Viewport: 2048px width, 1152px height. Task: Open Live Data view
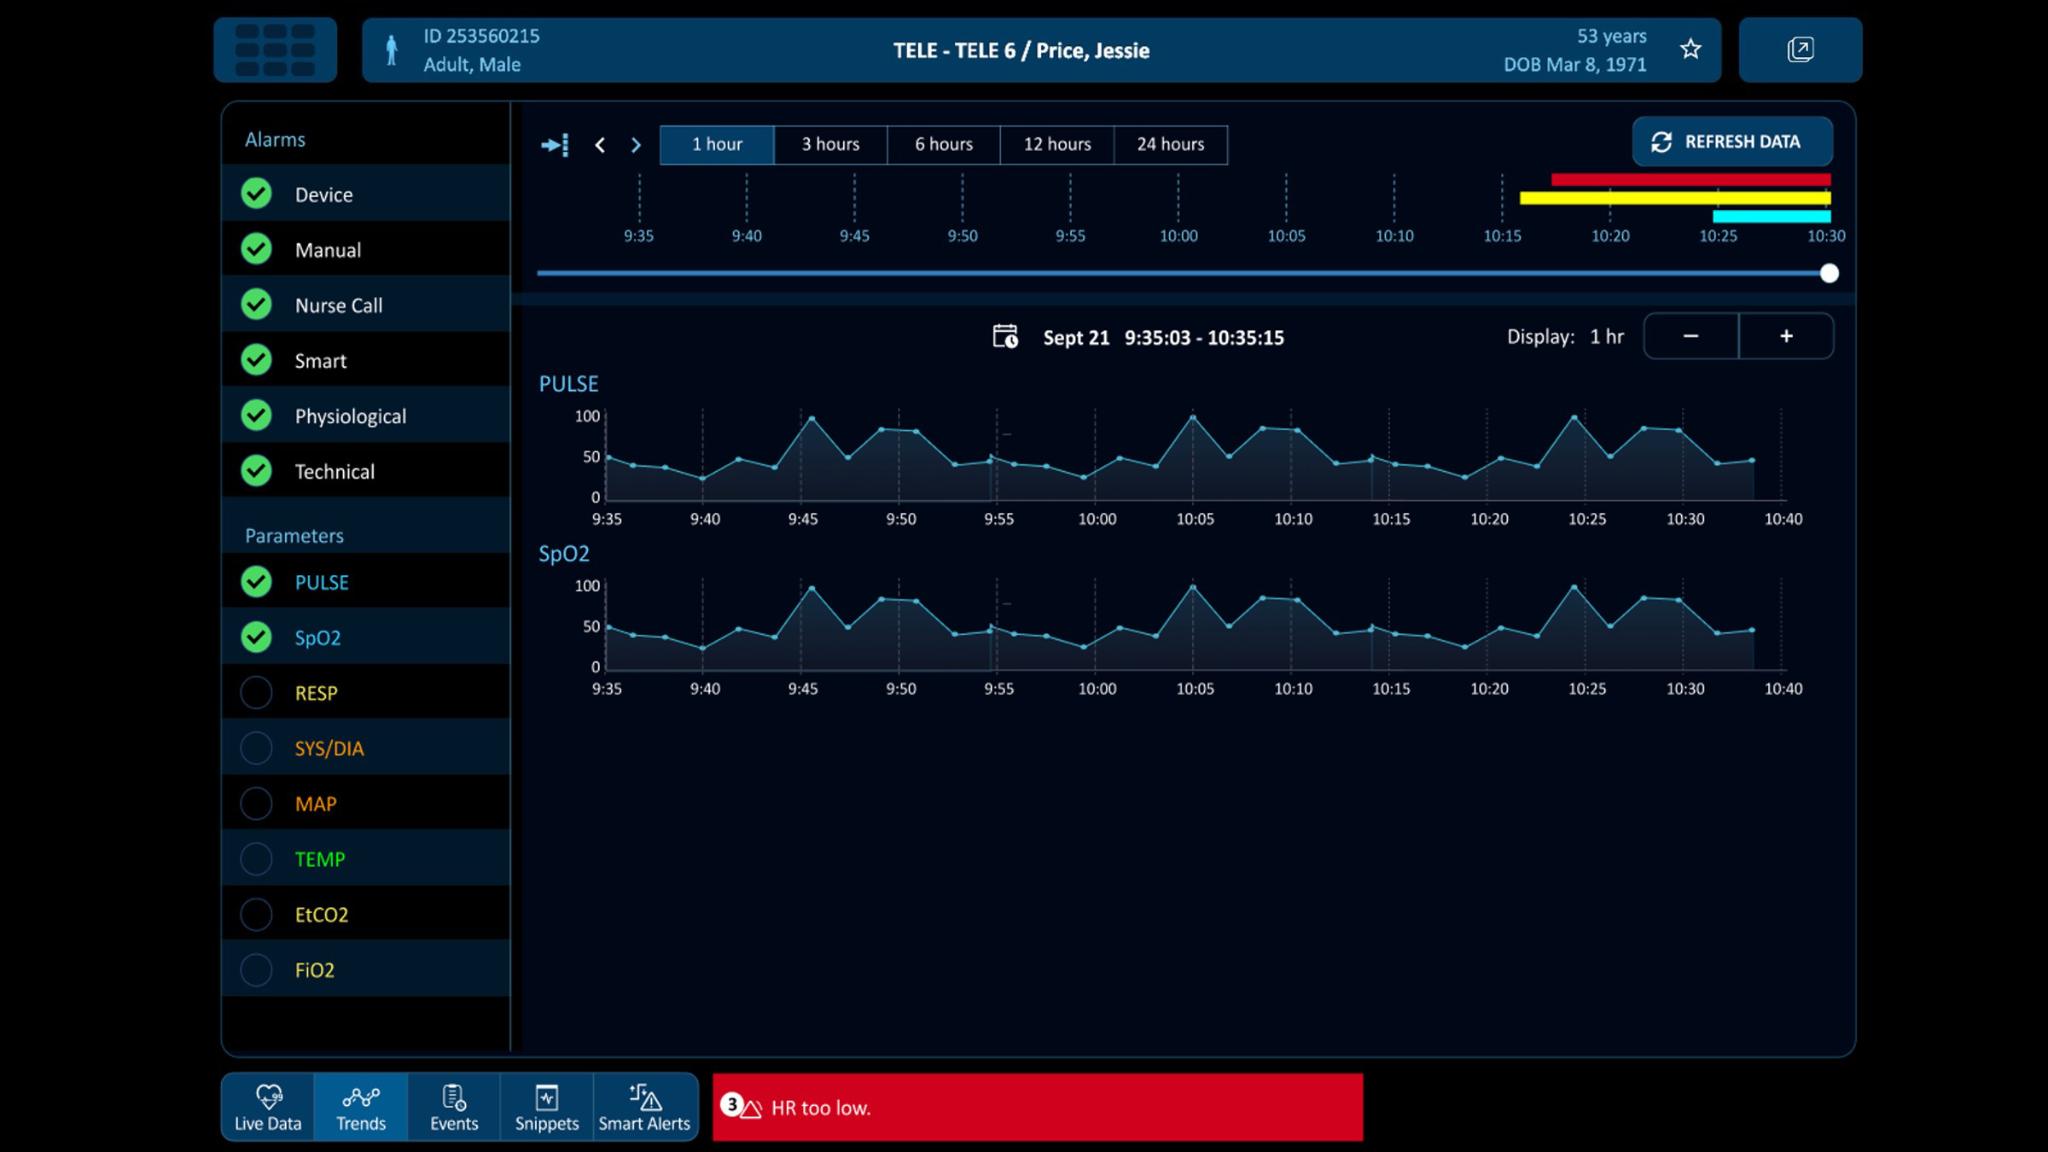pos(267,1107)
